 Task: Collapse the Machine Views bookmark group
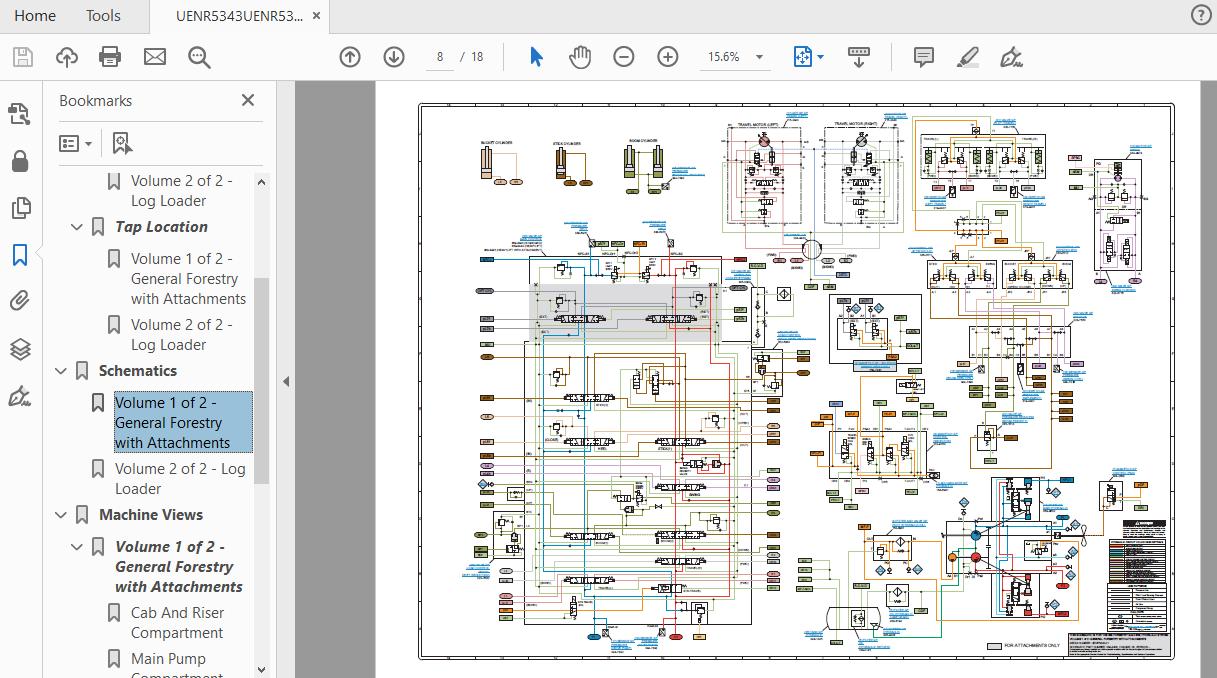point(61,515)
